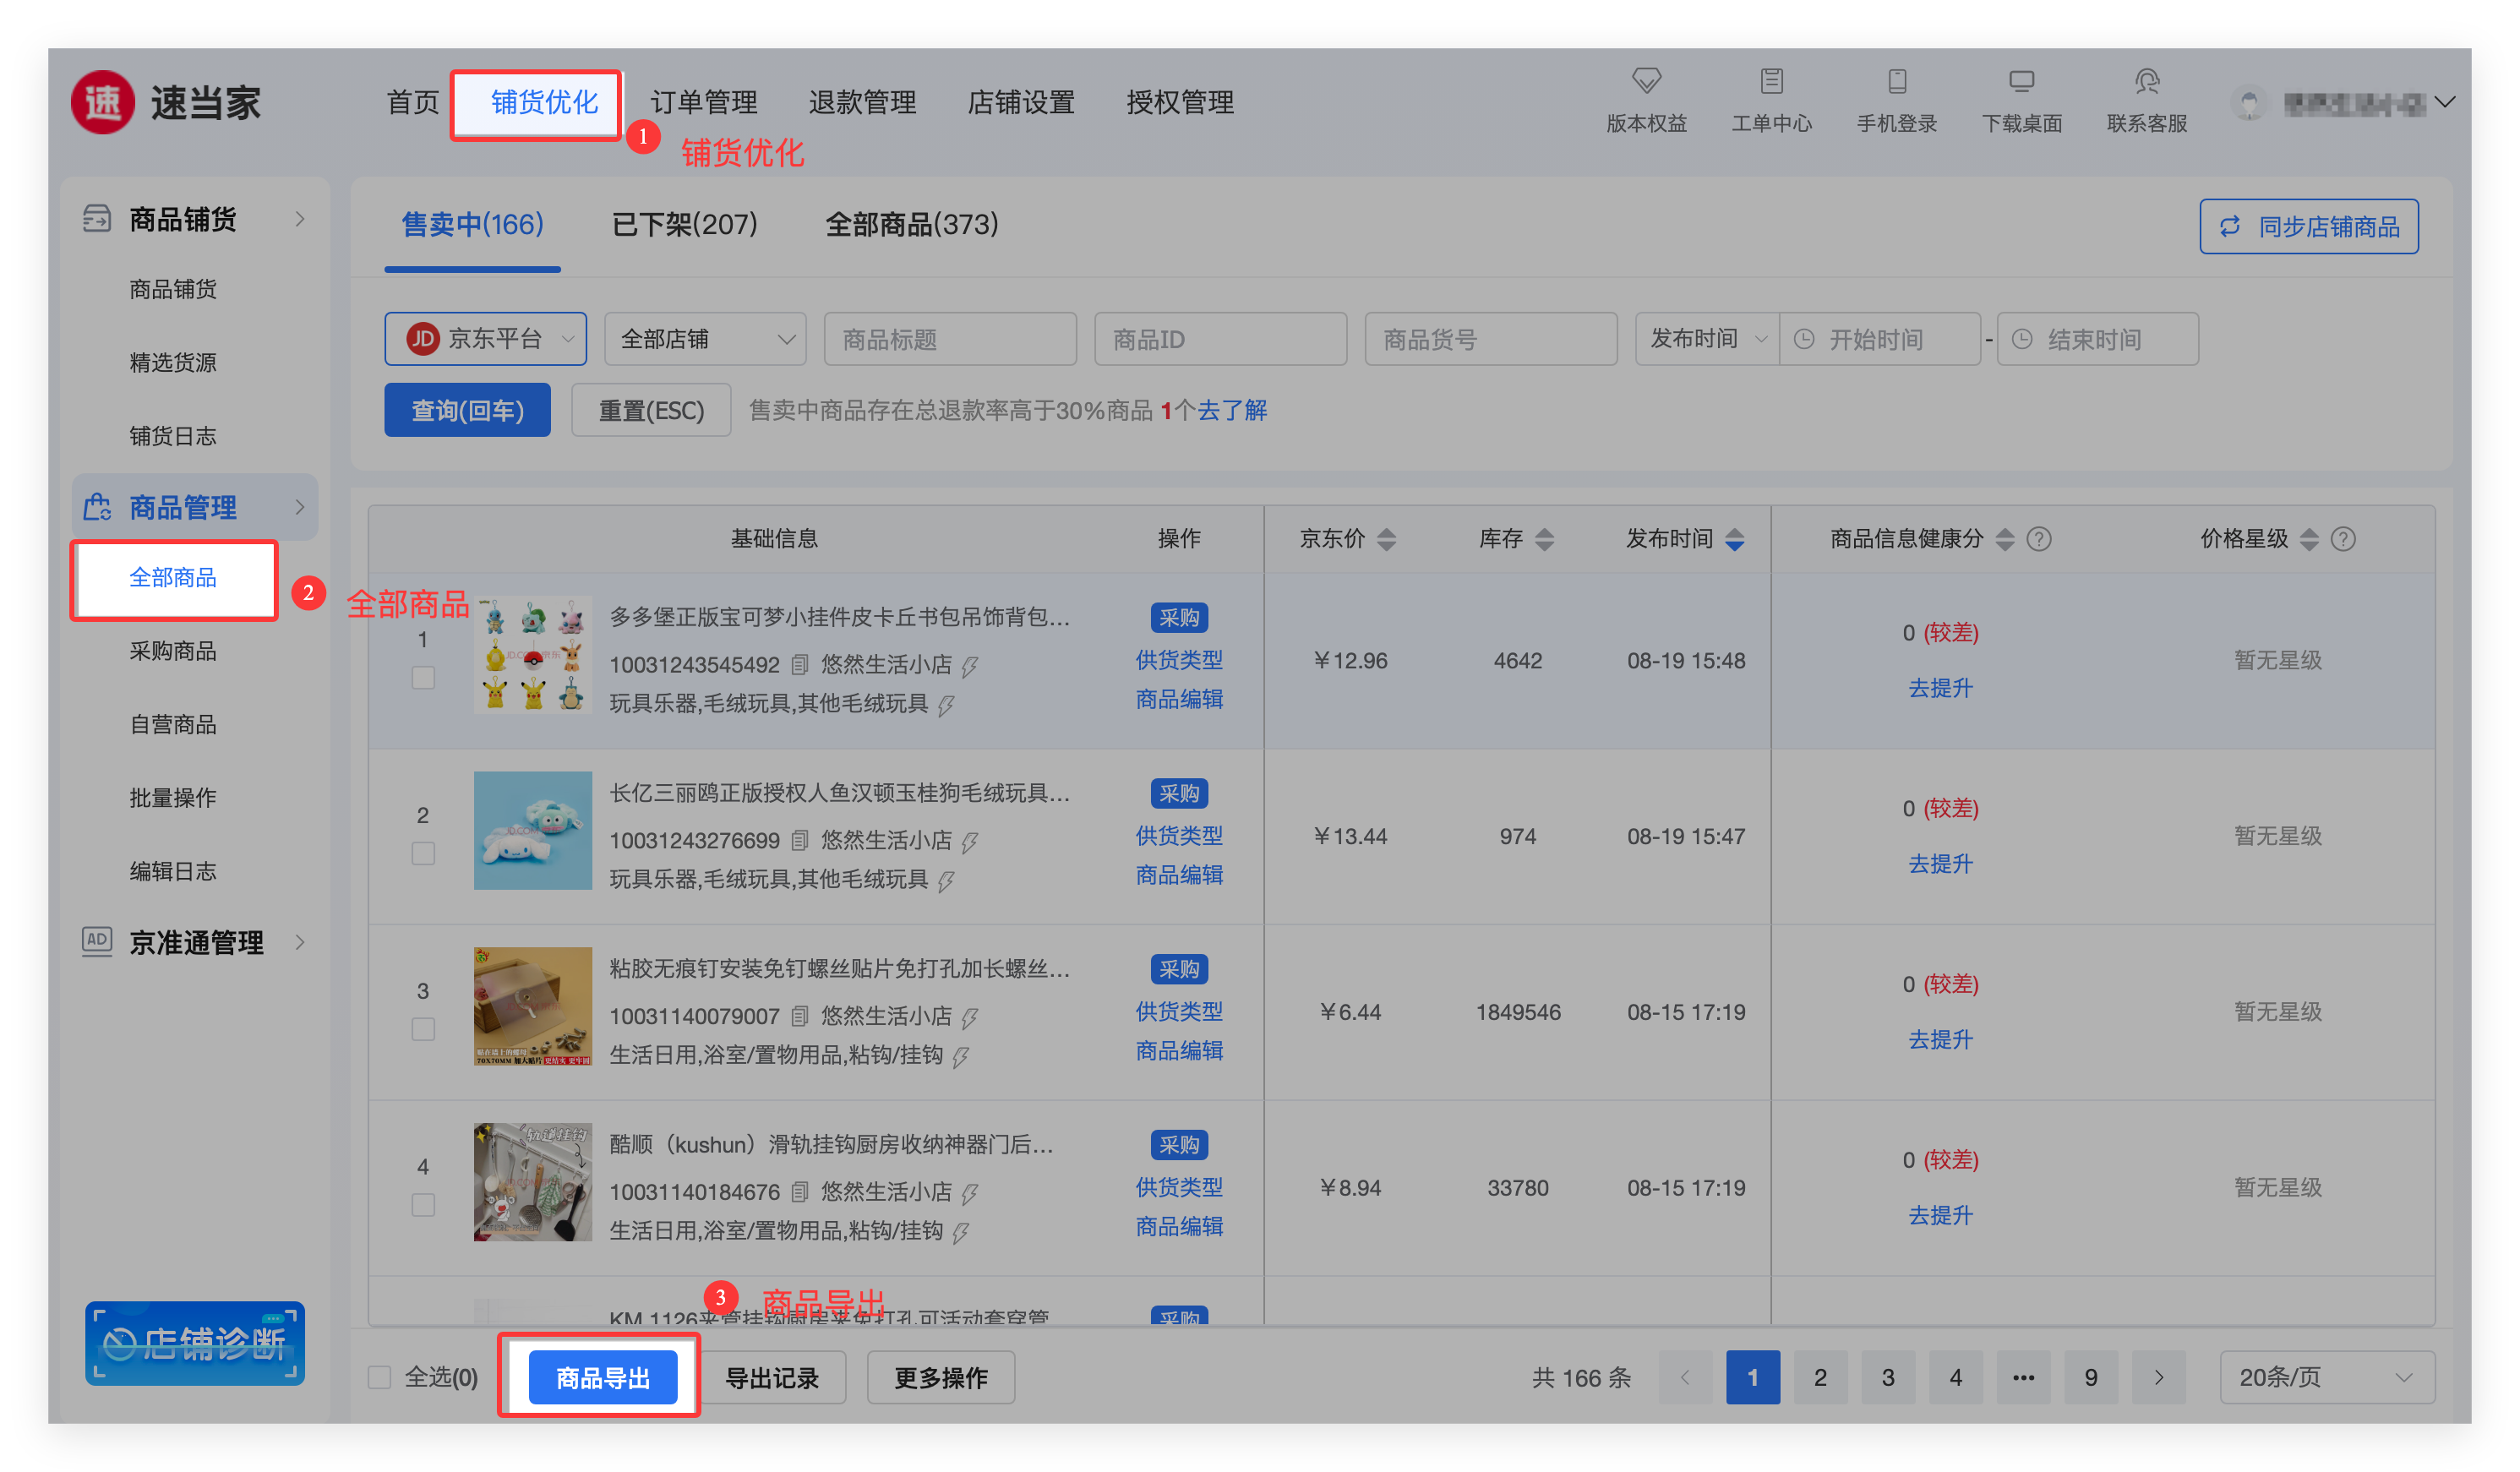Expand the 全部店铺 dropdown
Image resolution: width=2520 pixels, height=1472 pixels.
click(706, 339)
